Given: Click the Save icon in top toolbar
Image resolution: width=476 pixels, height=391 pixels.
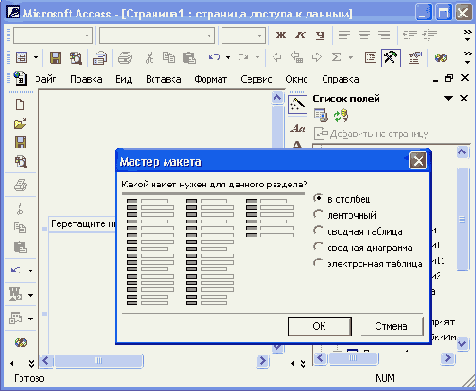Looking at the screenshot, I should [x=55, y=58].
